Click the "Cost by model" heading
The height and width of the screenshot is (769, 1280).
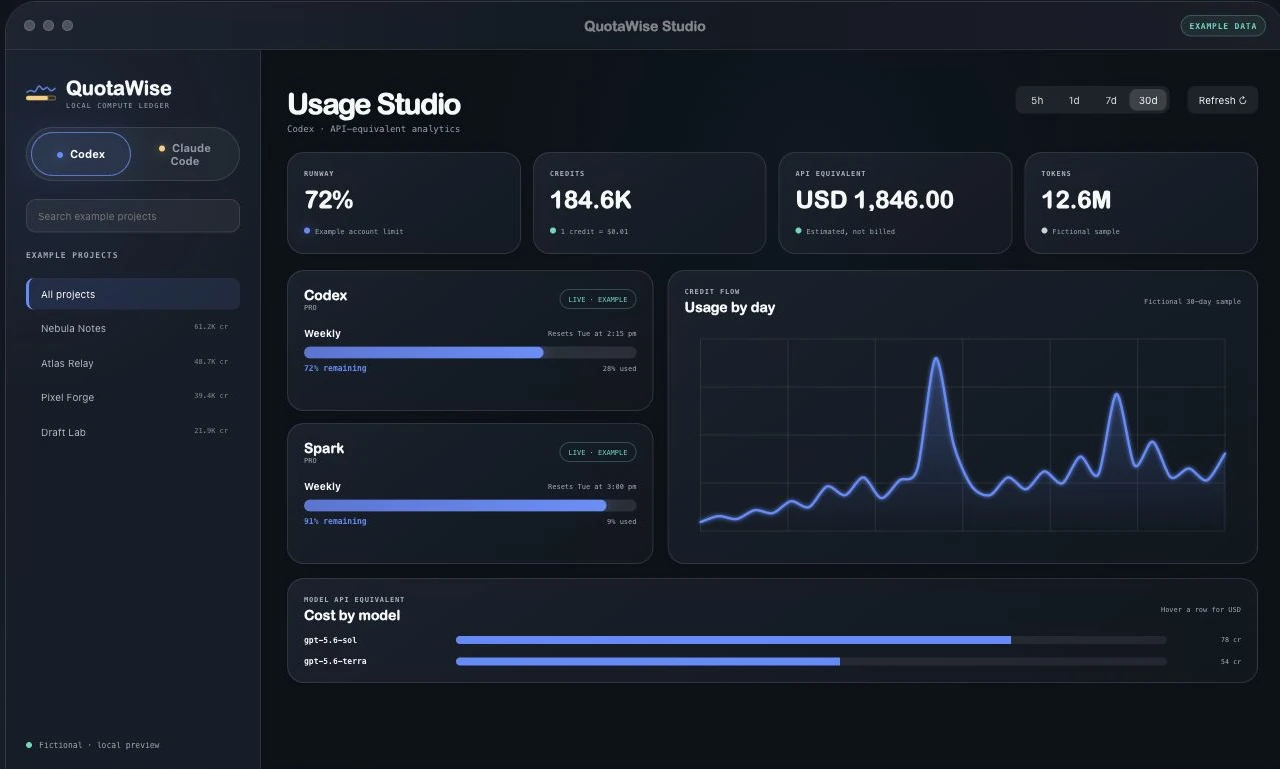point(352,616)
